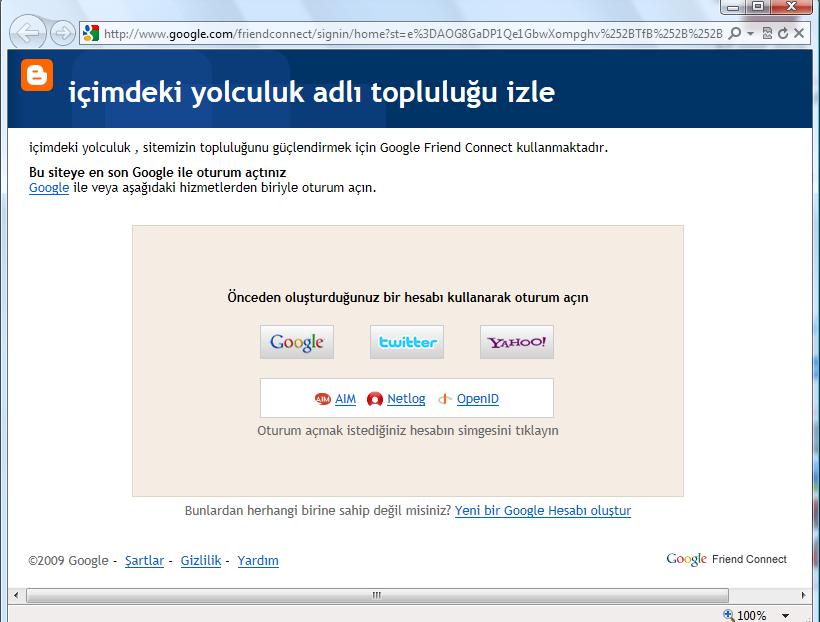Viewport: 820px width, 622px height.
Task: Click text 'Oturum açmak istediğiniz hesabın simgesini tıklayın'
Action: (x=408, y=431)
